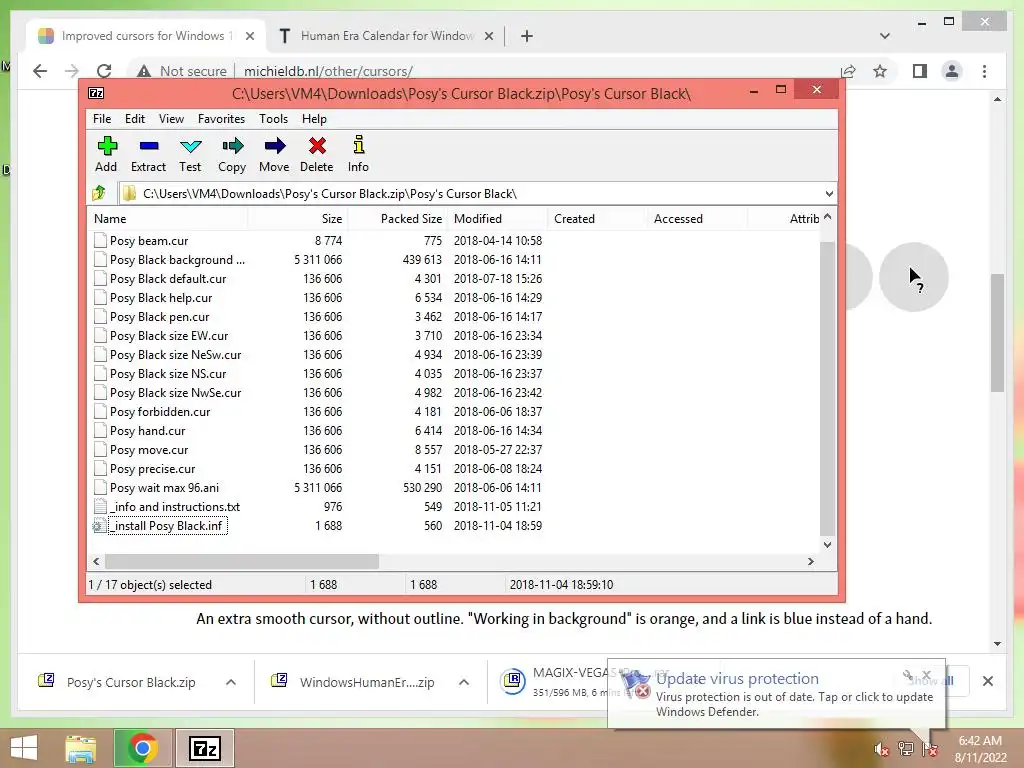Expand the address path dropdown

[829, 194]
